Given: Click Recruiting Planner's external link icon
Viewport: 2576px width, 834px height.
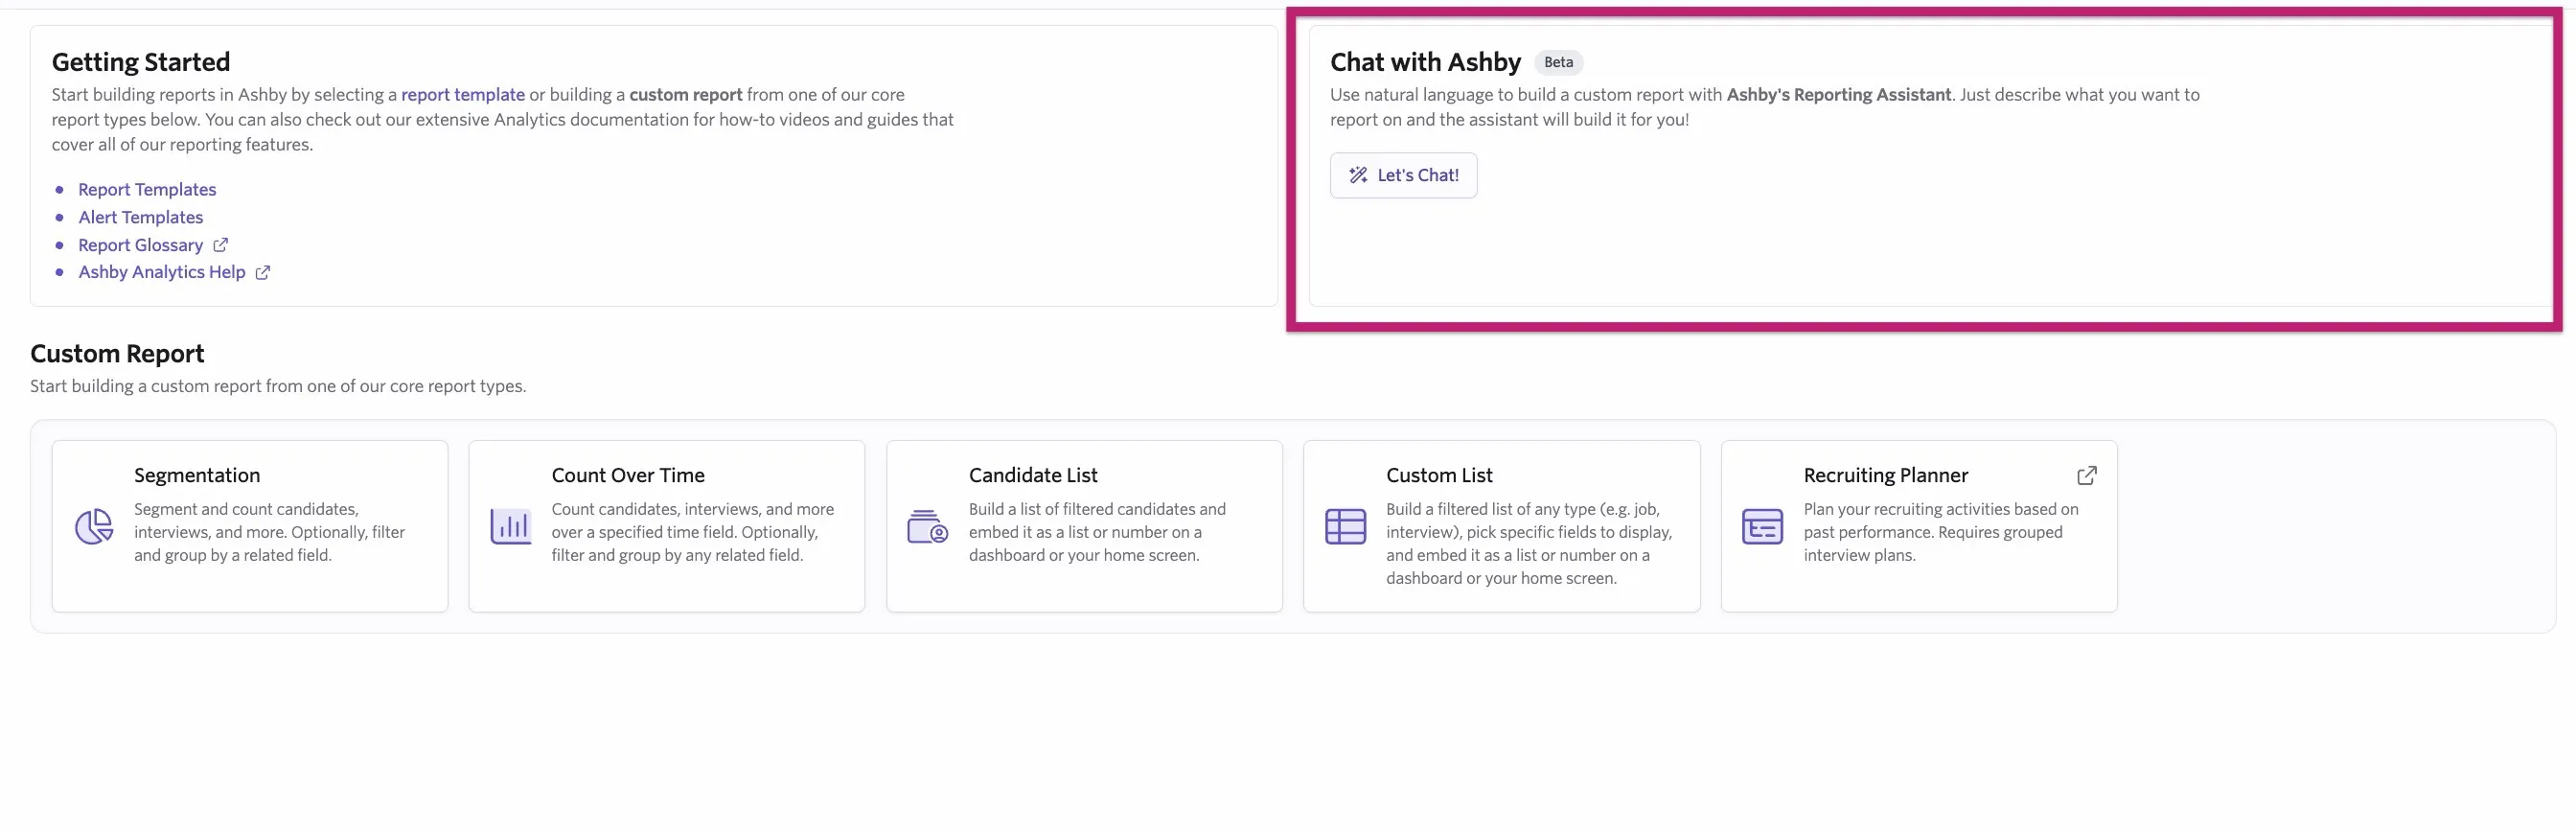Looking at the screenshot, I should pyautogui.click(x=2086, y=475).
